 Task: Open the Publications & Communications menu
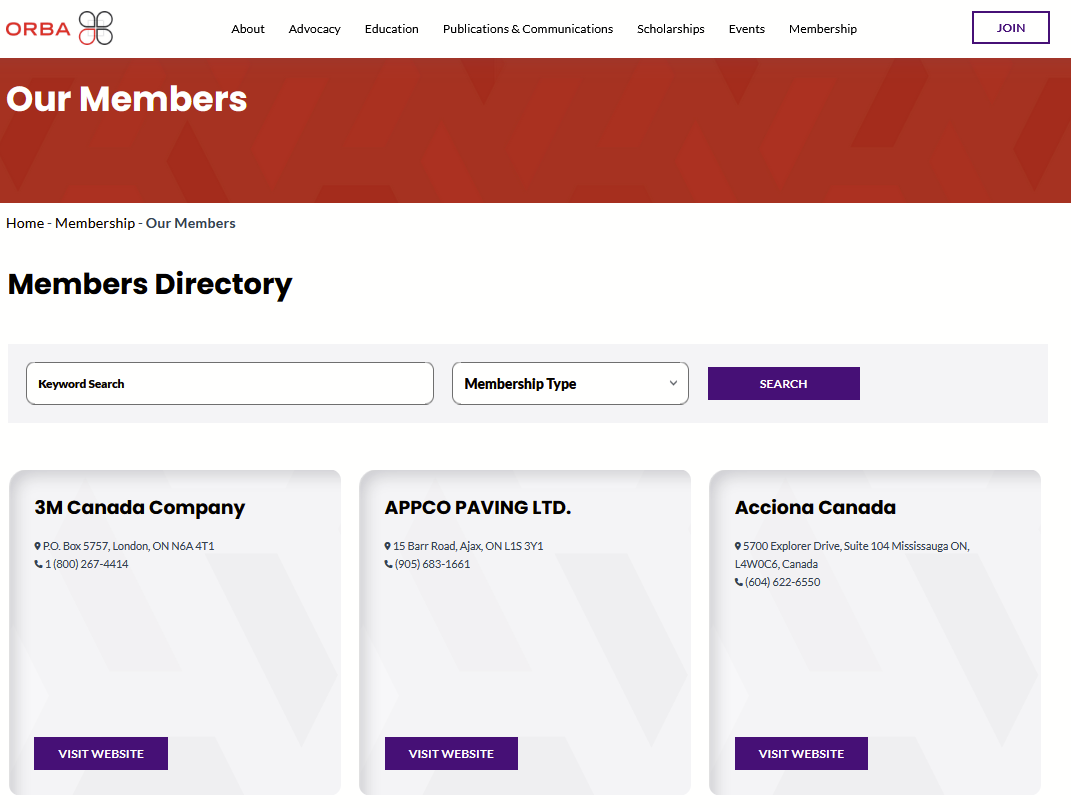tap(527, 29)
